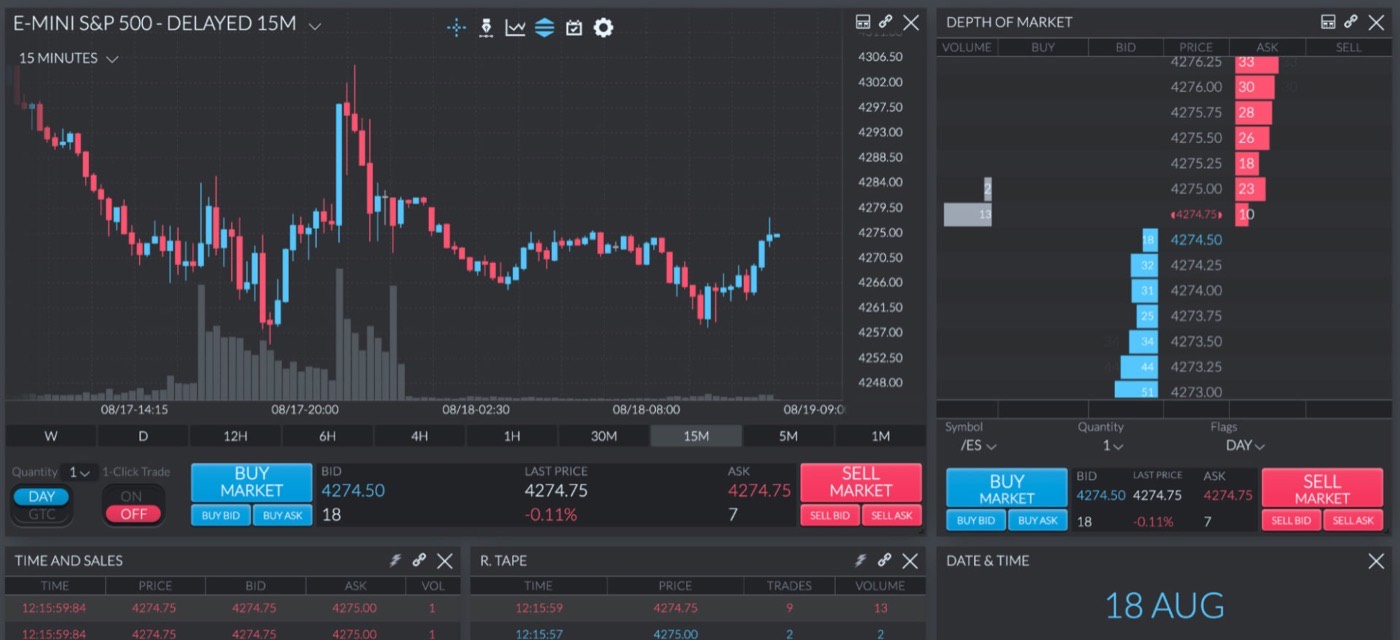Click SELL BID in the chart panel

tap(830, 515)
